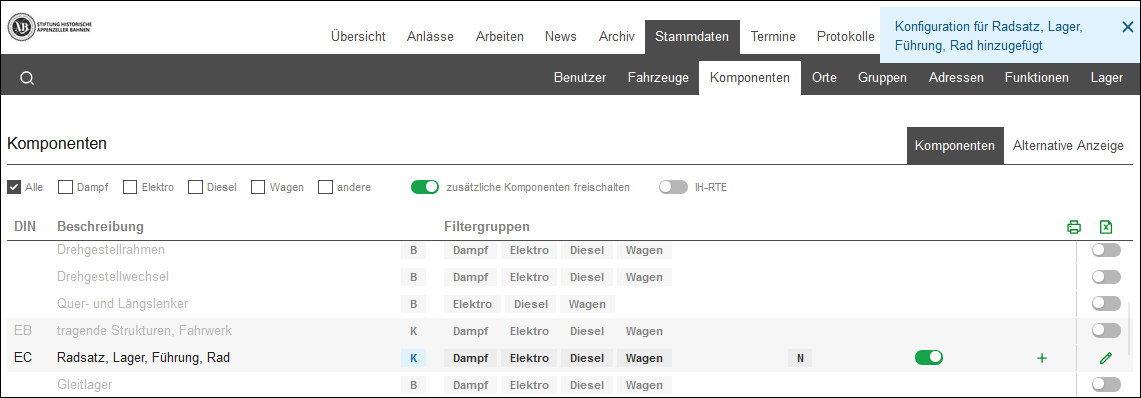Click the B badge in Drehgestellrahmen row
This screenshot has width=1141, height=398.
[413, 250]
